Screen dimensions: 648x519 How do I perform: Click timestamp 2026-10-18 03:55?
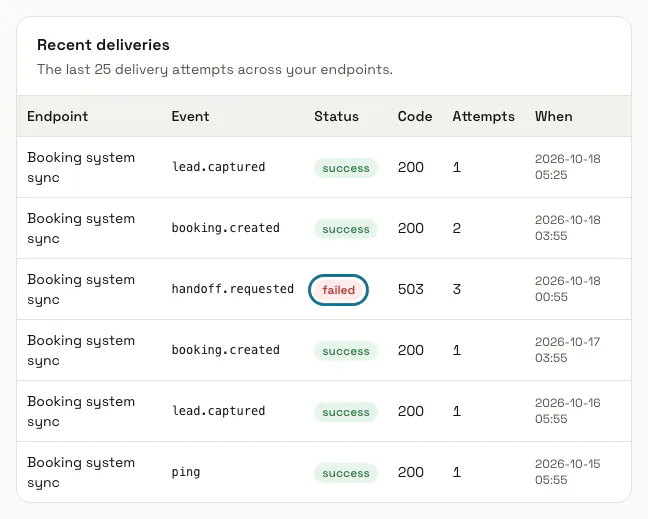coord(567,228)
